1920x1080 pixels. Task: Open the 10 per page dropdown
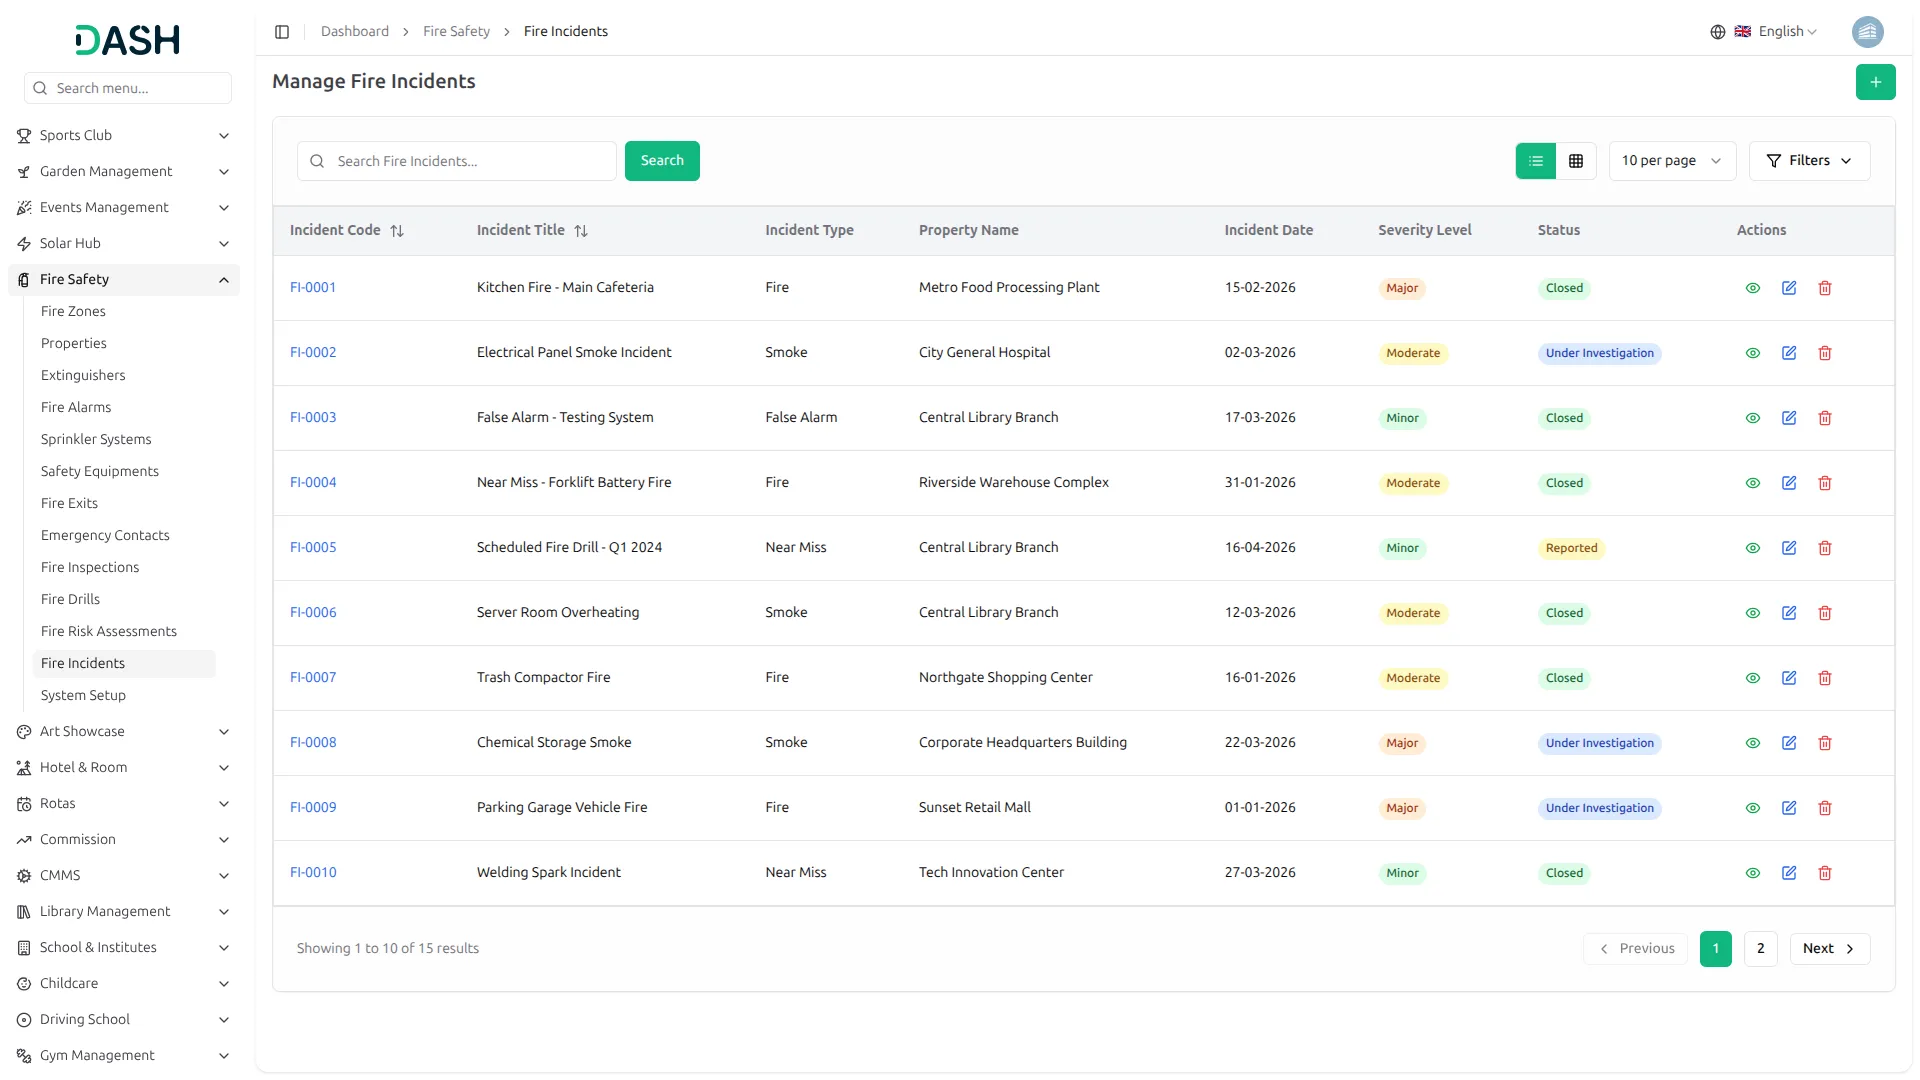1671,161
